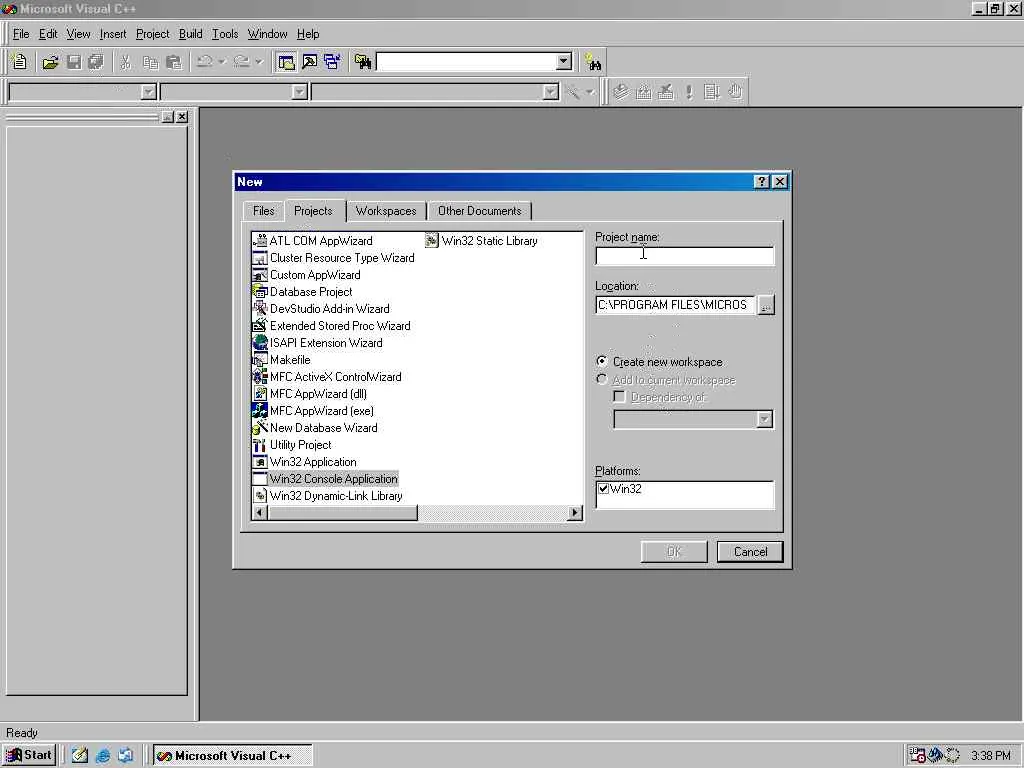
Task: Click the Project name input field
Action: [x=684, y=256]
